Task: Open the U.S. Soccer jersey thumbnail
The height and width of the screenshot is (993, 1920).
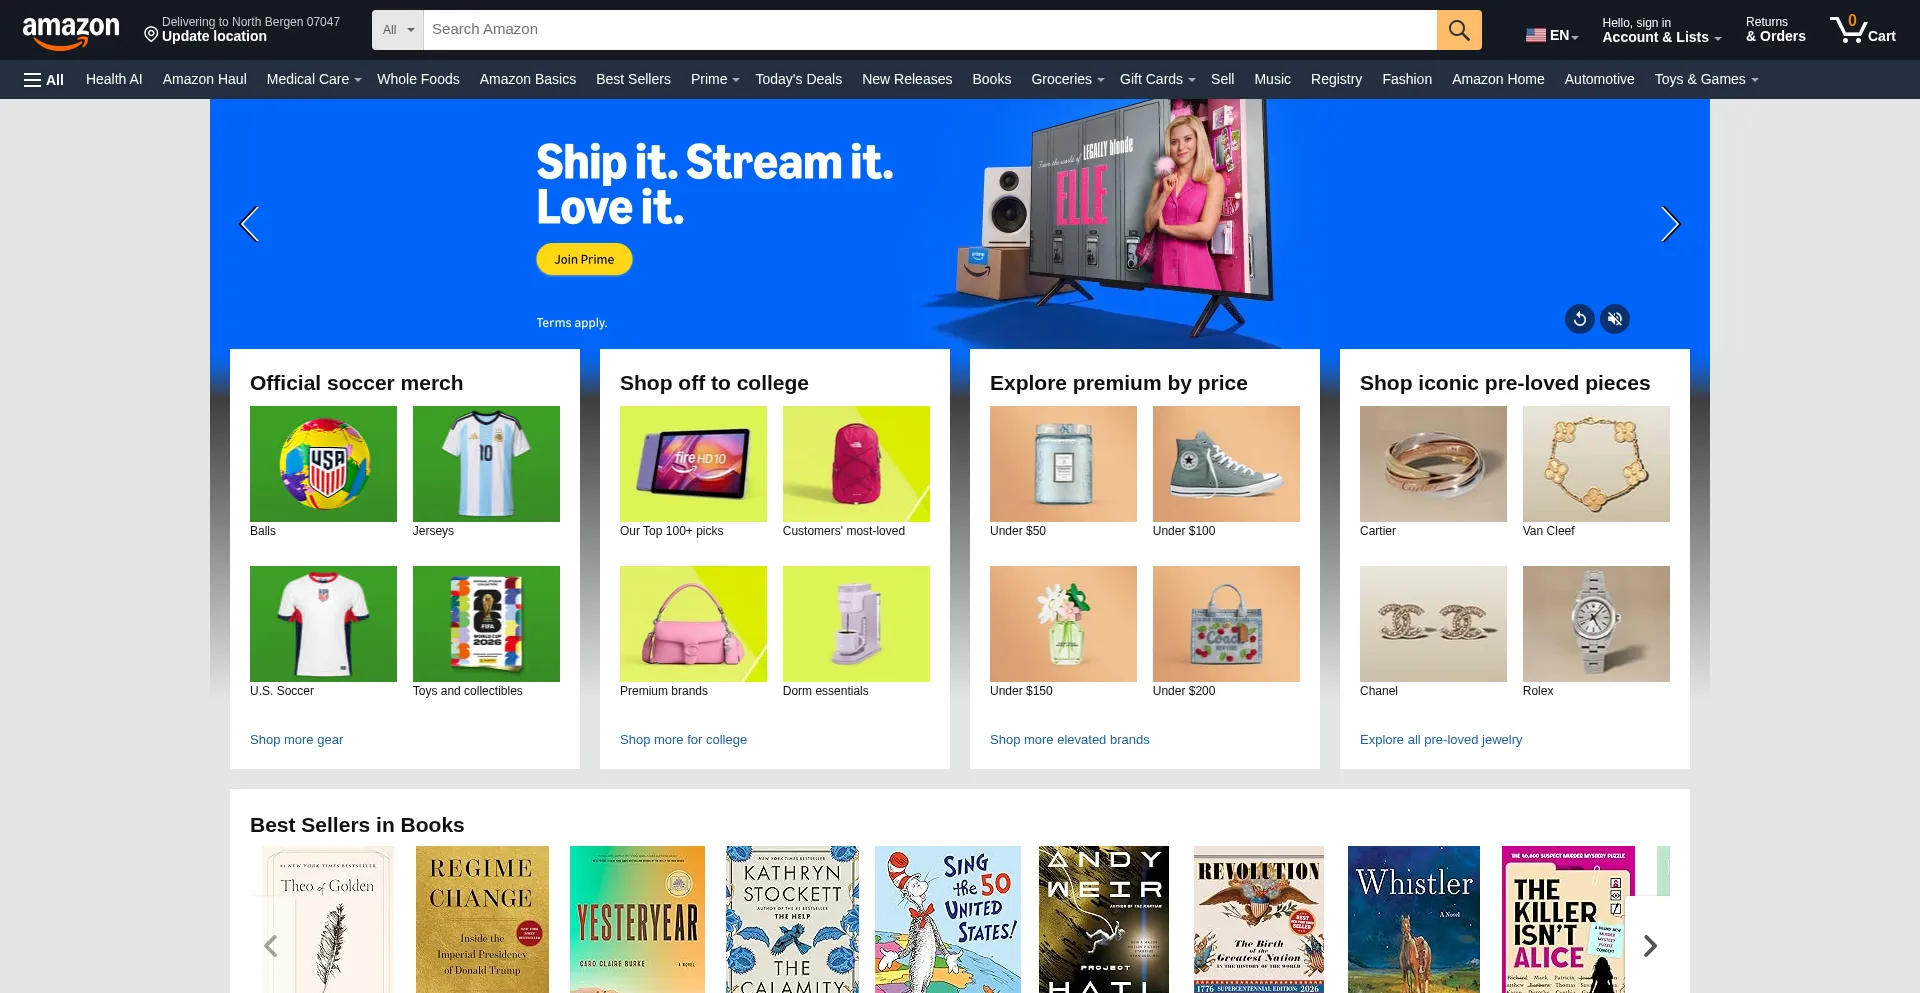Action: tap(323, 624)
